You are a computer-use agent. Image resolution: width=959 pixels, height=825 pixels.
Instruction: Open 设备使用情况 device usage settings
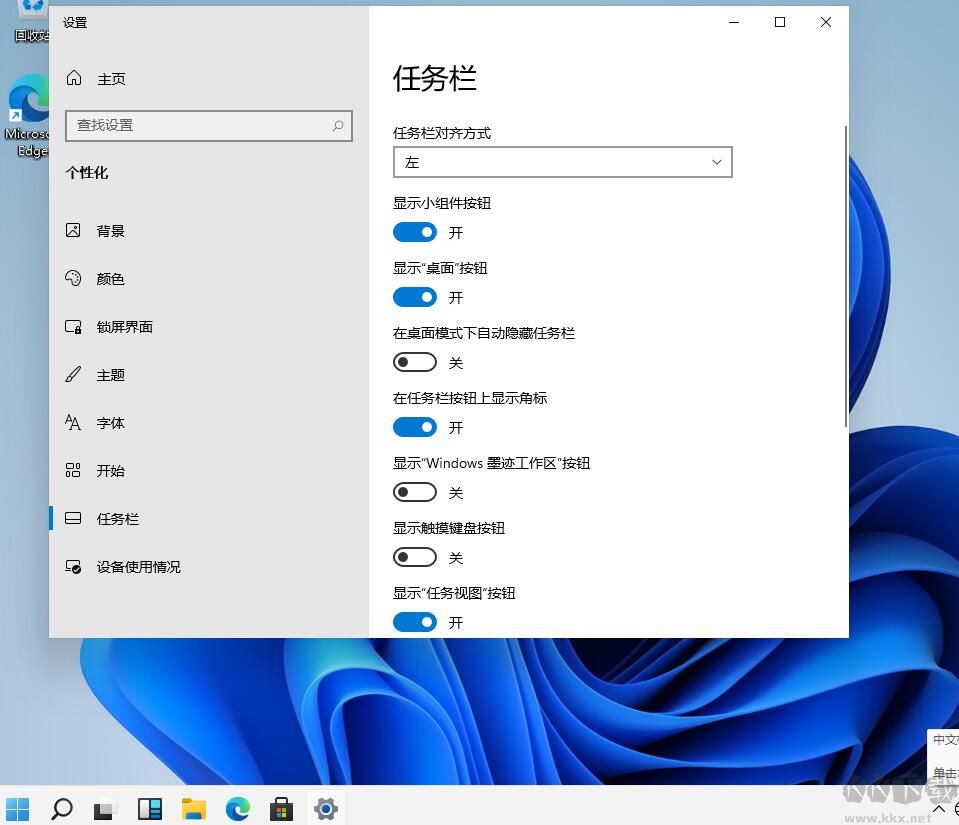pos(139,567)
